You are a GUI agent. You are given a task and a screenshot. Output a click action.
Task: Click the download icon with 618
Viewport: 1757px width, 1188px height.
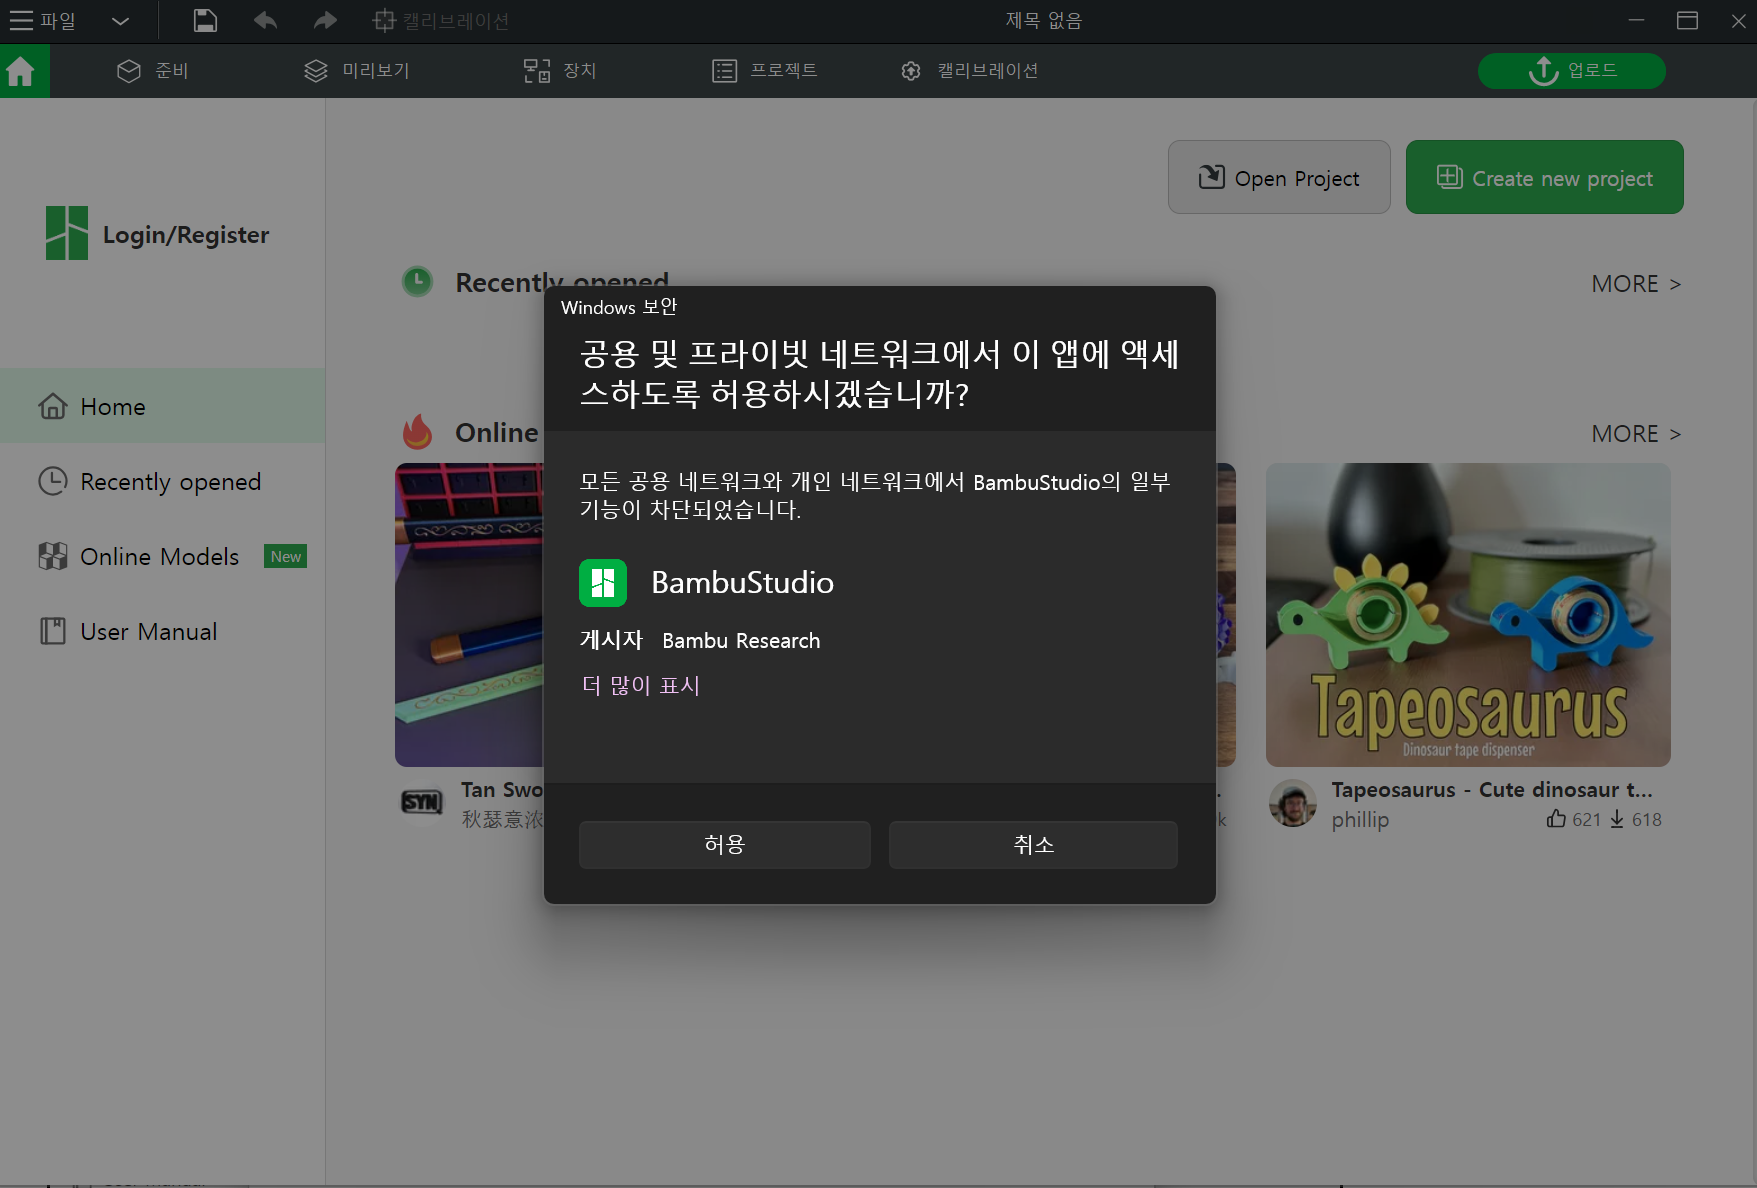[x=1617, y=819]
